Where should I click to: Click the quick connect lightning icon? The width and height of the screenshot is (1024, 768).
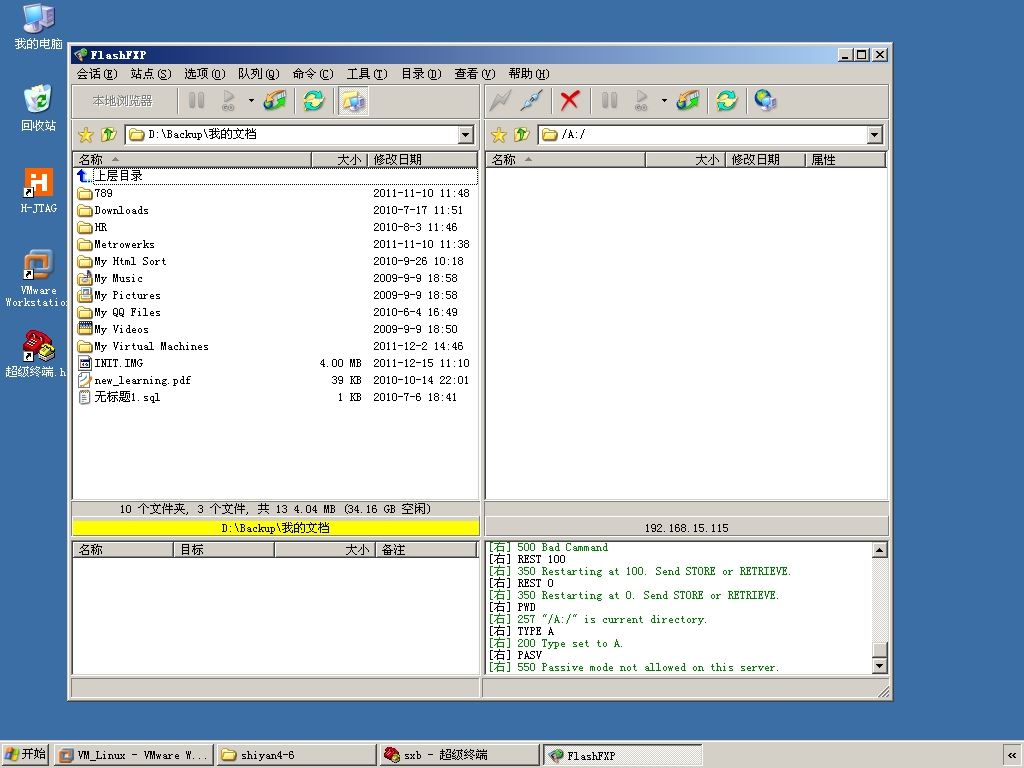click(x=500, y=101)
